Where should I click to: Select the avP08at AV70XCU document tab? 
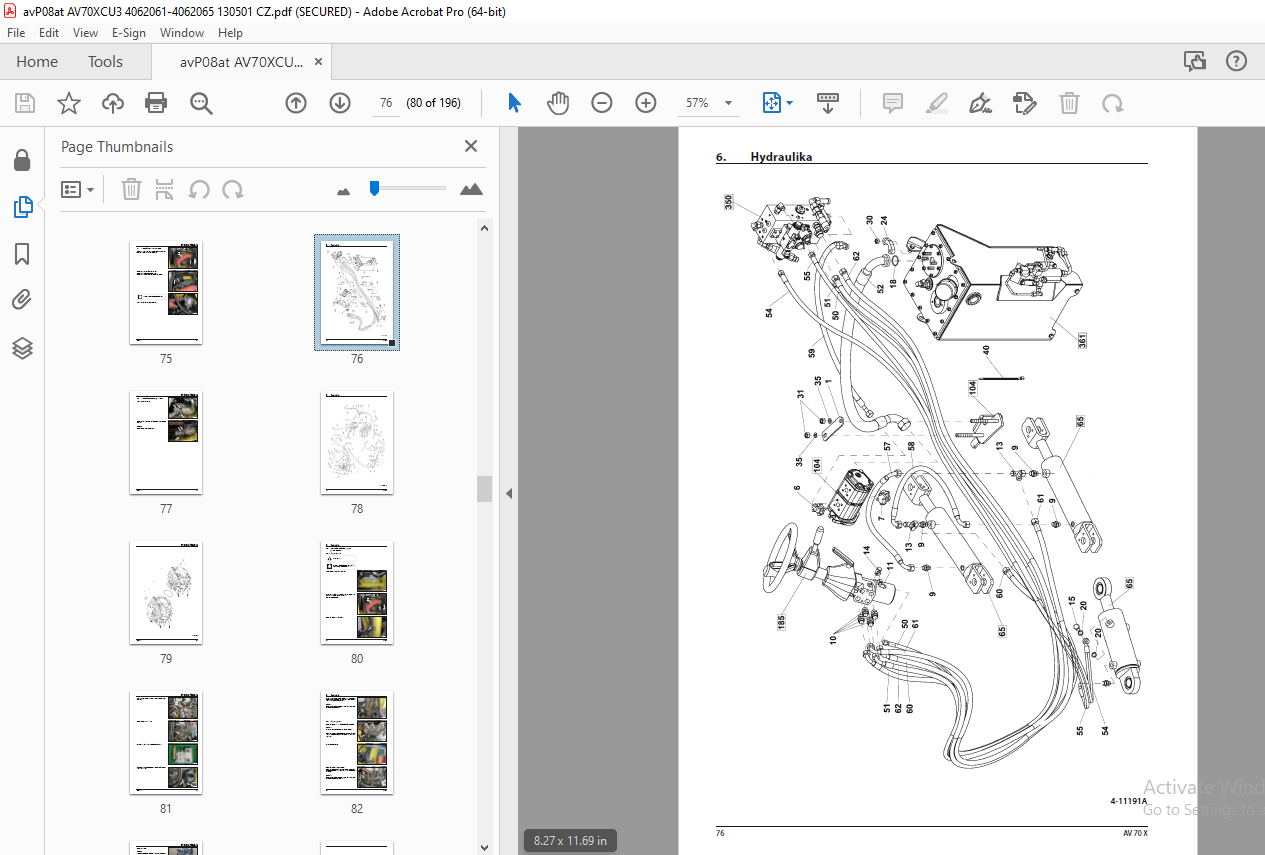pyautogui.click(x=241, y=62)
